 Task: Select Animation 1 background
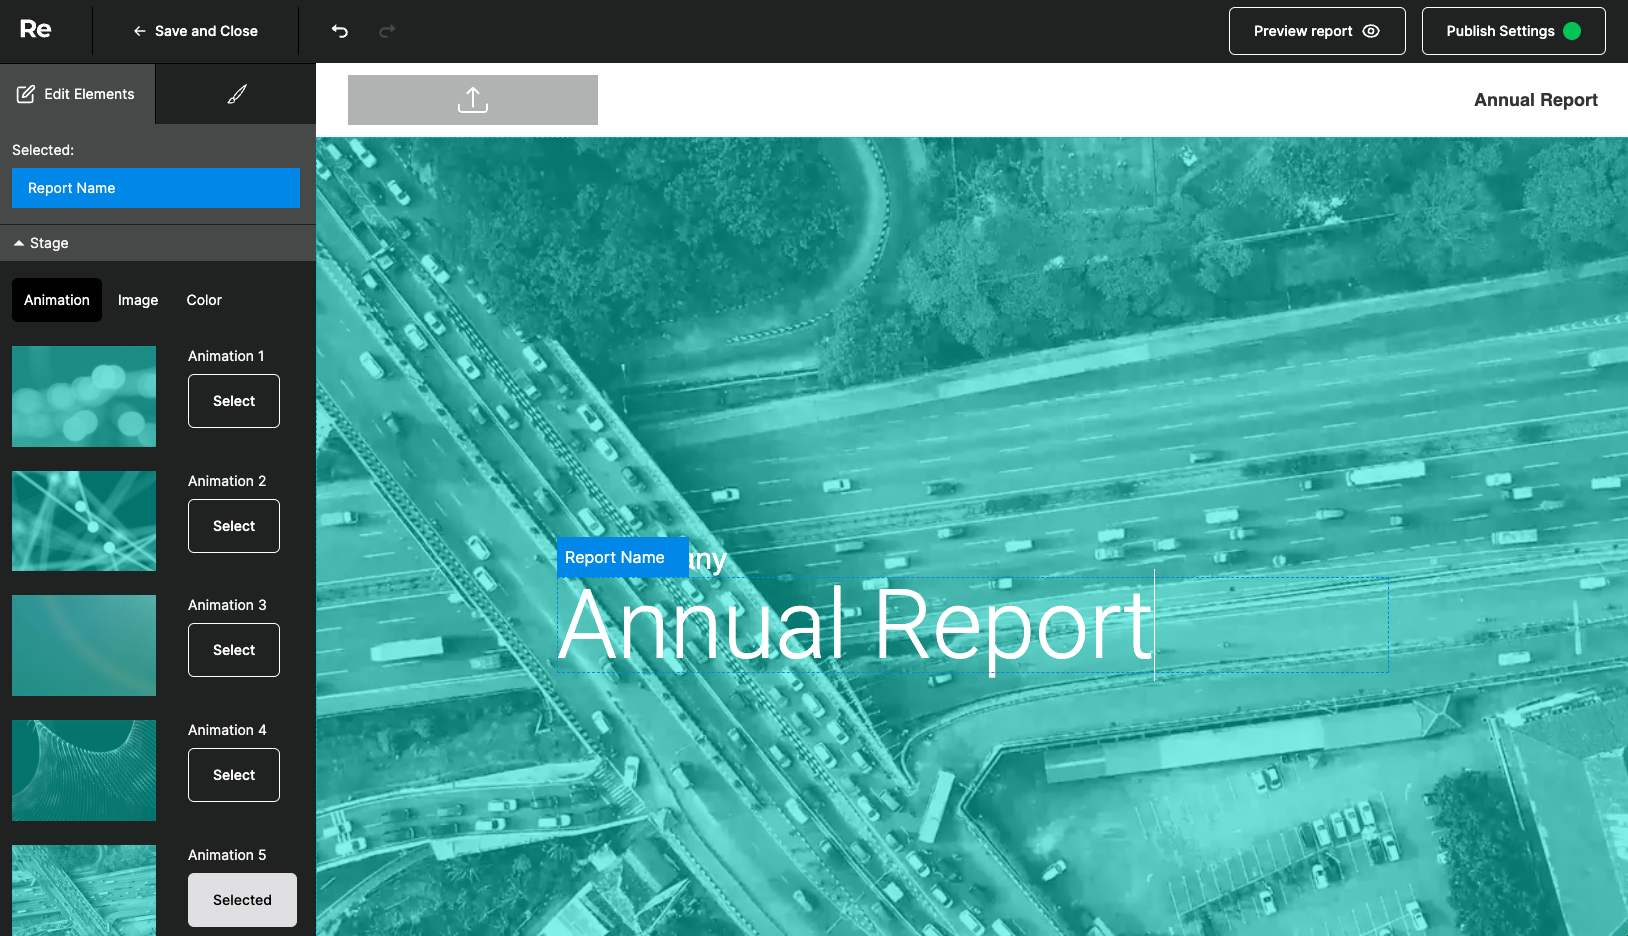234,401
